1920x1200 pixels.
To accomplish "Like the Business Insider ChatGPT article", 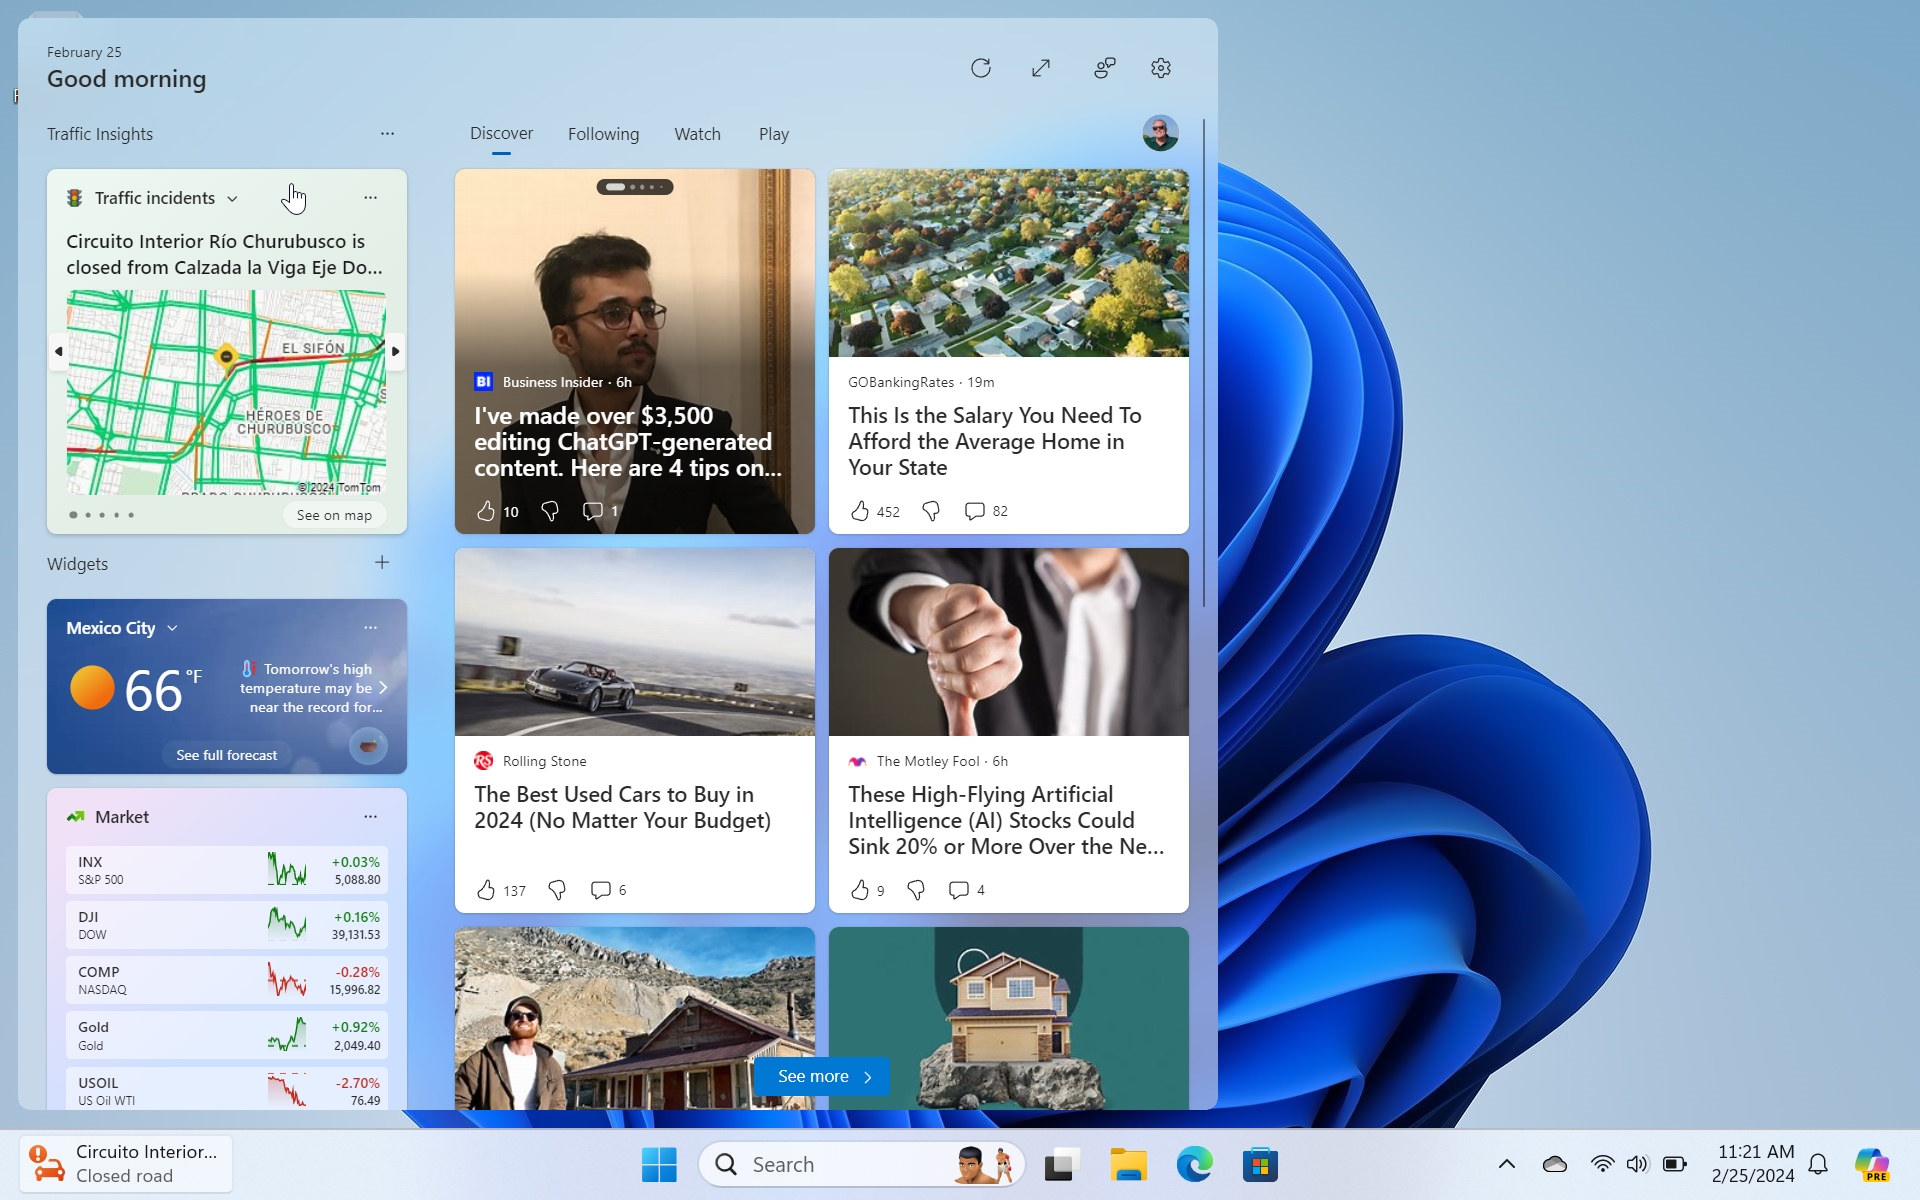I will (x=486, y=511).
